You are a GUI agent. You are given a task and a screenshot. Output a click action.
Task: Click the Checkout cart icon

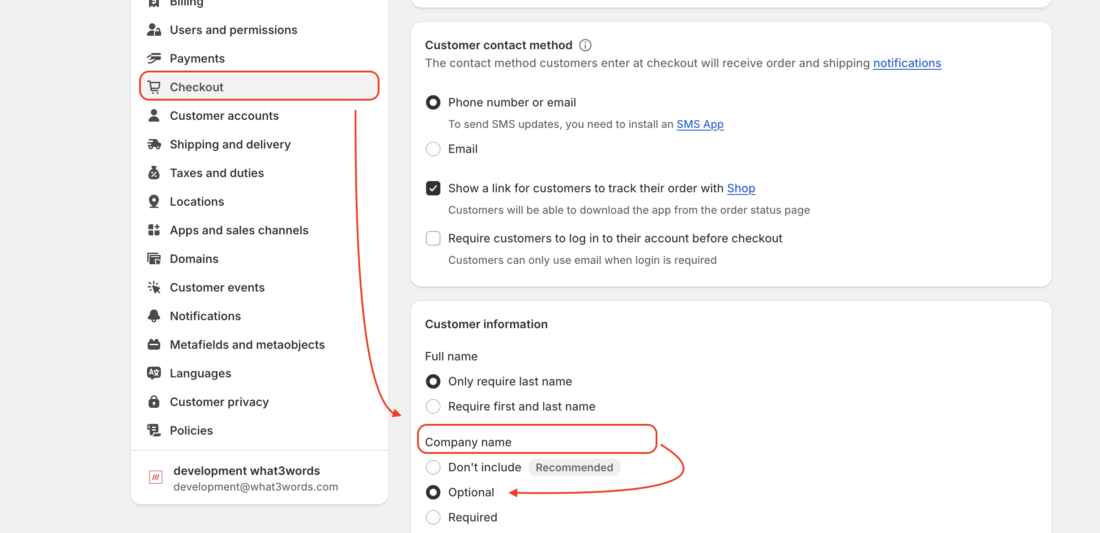click(154, 87)
